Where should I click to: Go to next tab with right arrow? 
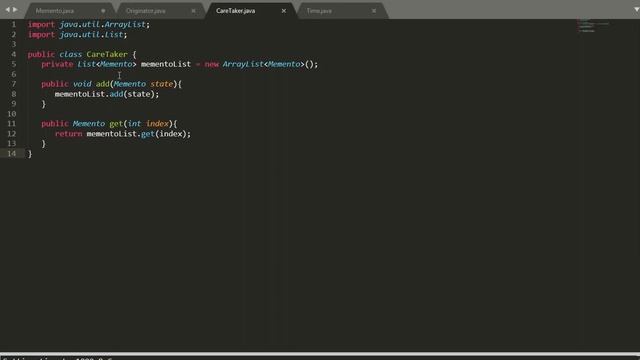15,9
